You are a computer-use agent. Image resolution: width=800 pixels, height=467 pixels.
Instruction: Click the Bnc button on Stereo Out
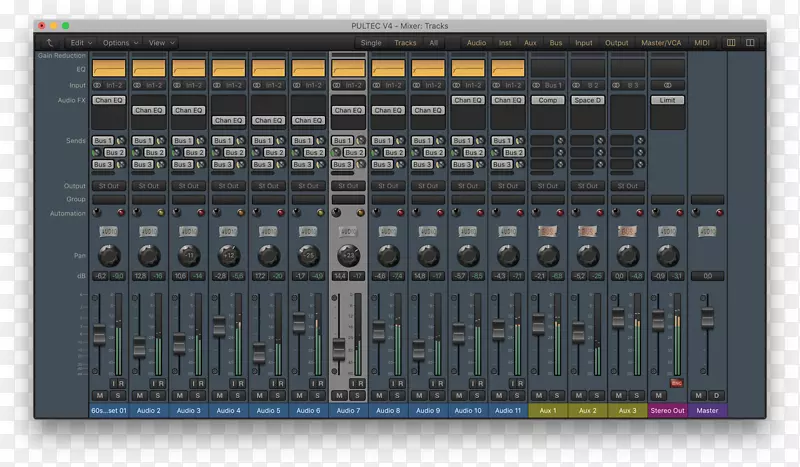676,382
